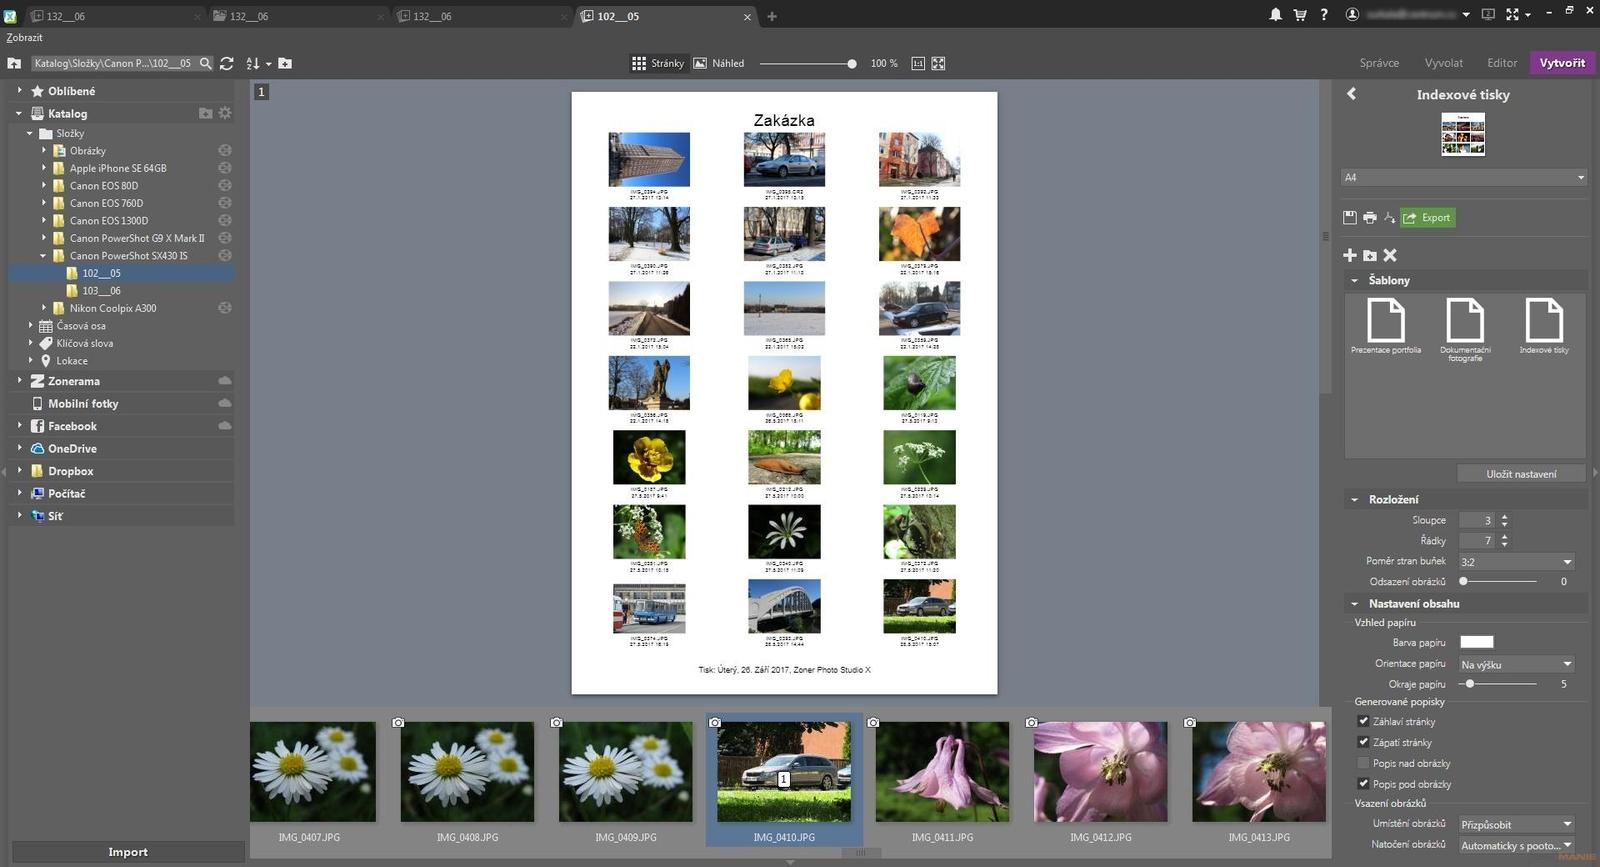Click the Barva papíru white swatch
This screenshot has height=867, width=1600.
tap(1477, 642)
